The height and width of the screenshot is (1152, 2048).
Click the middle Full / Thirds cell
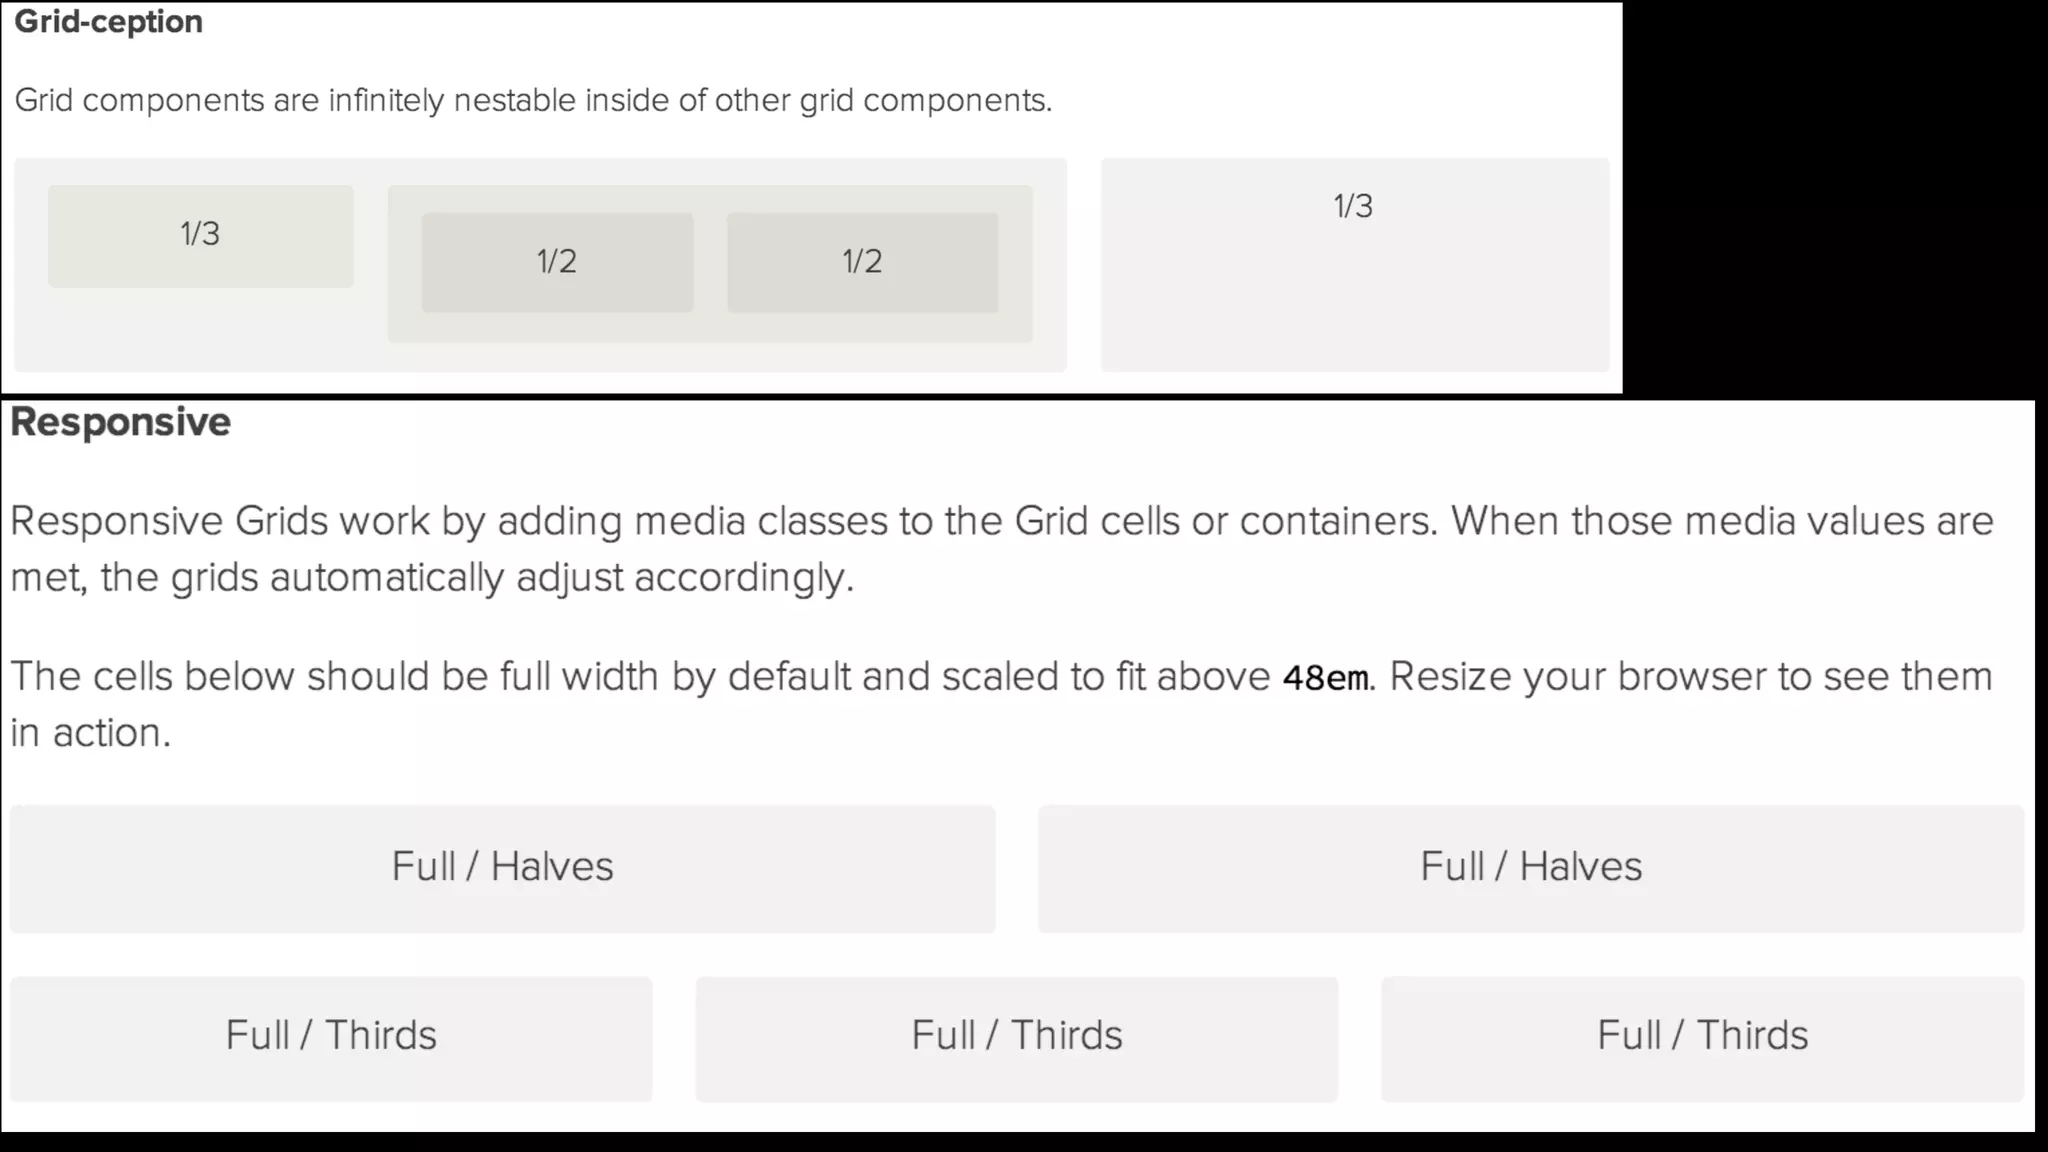pos(1016,1037)
